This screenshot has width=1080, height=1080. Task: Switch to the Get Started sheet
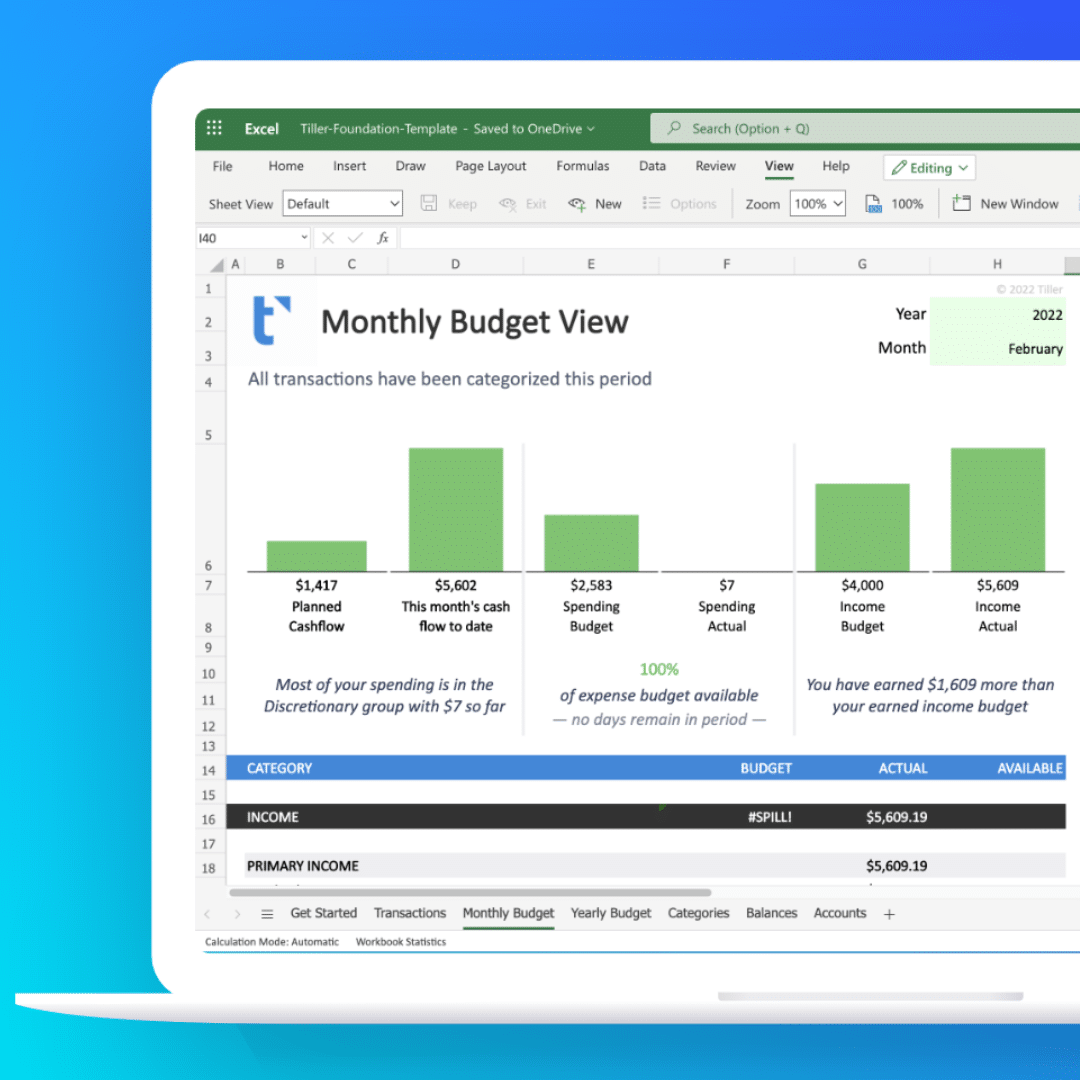[x=324, y=913]
